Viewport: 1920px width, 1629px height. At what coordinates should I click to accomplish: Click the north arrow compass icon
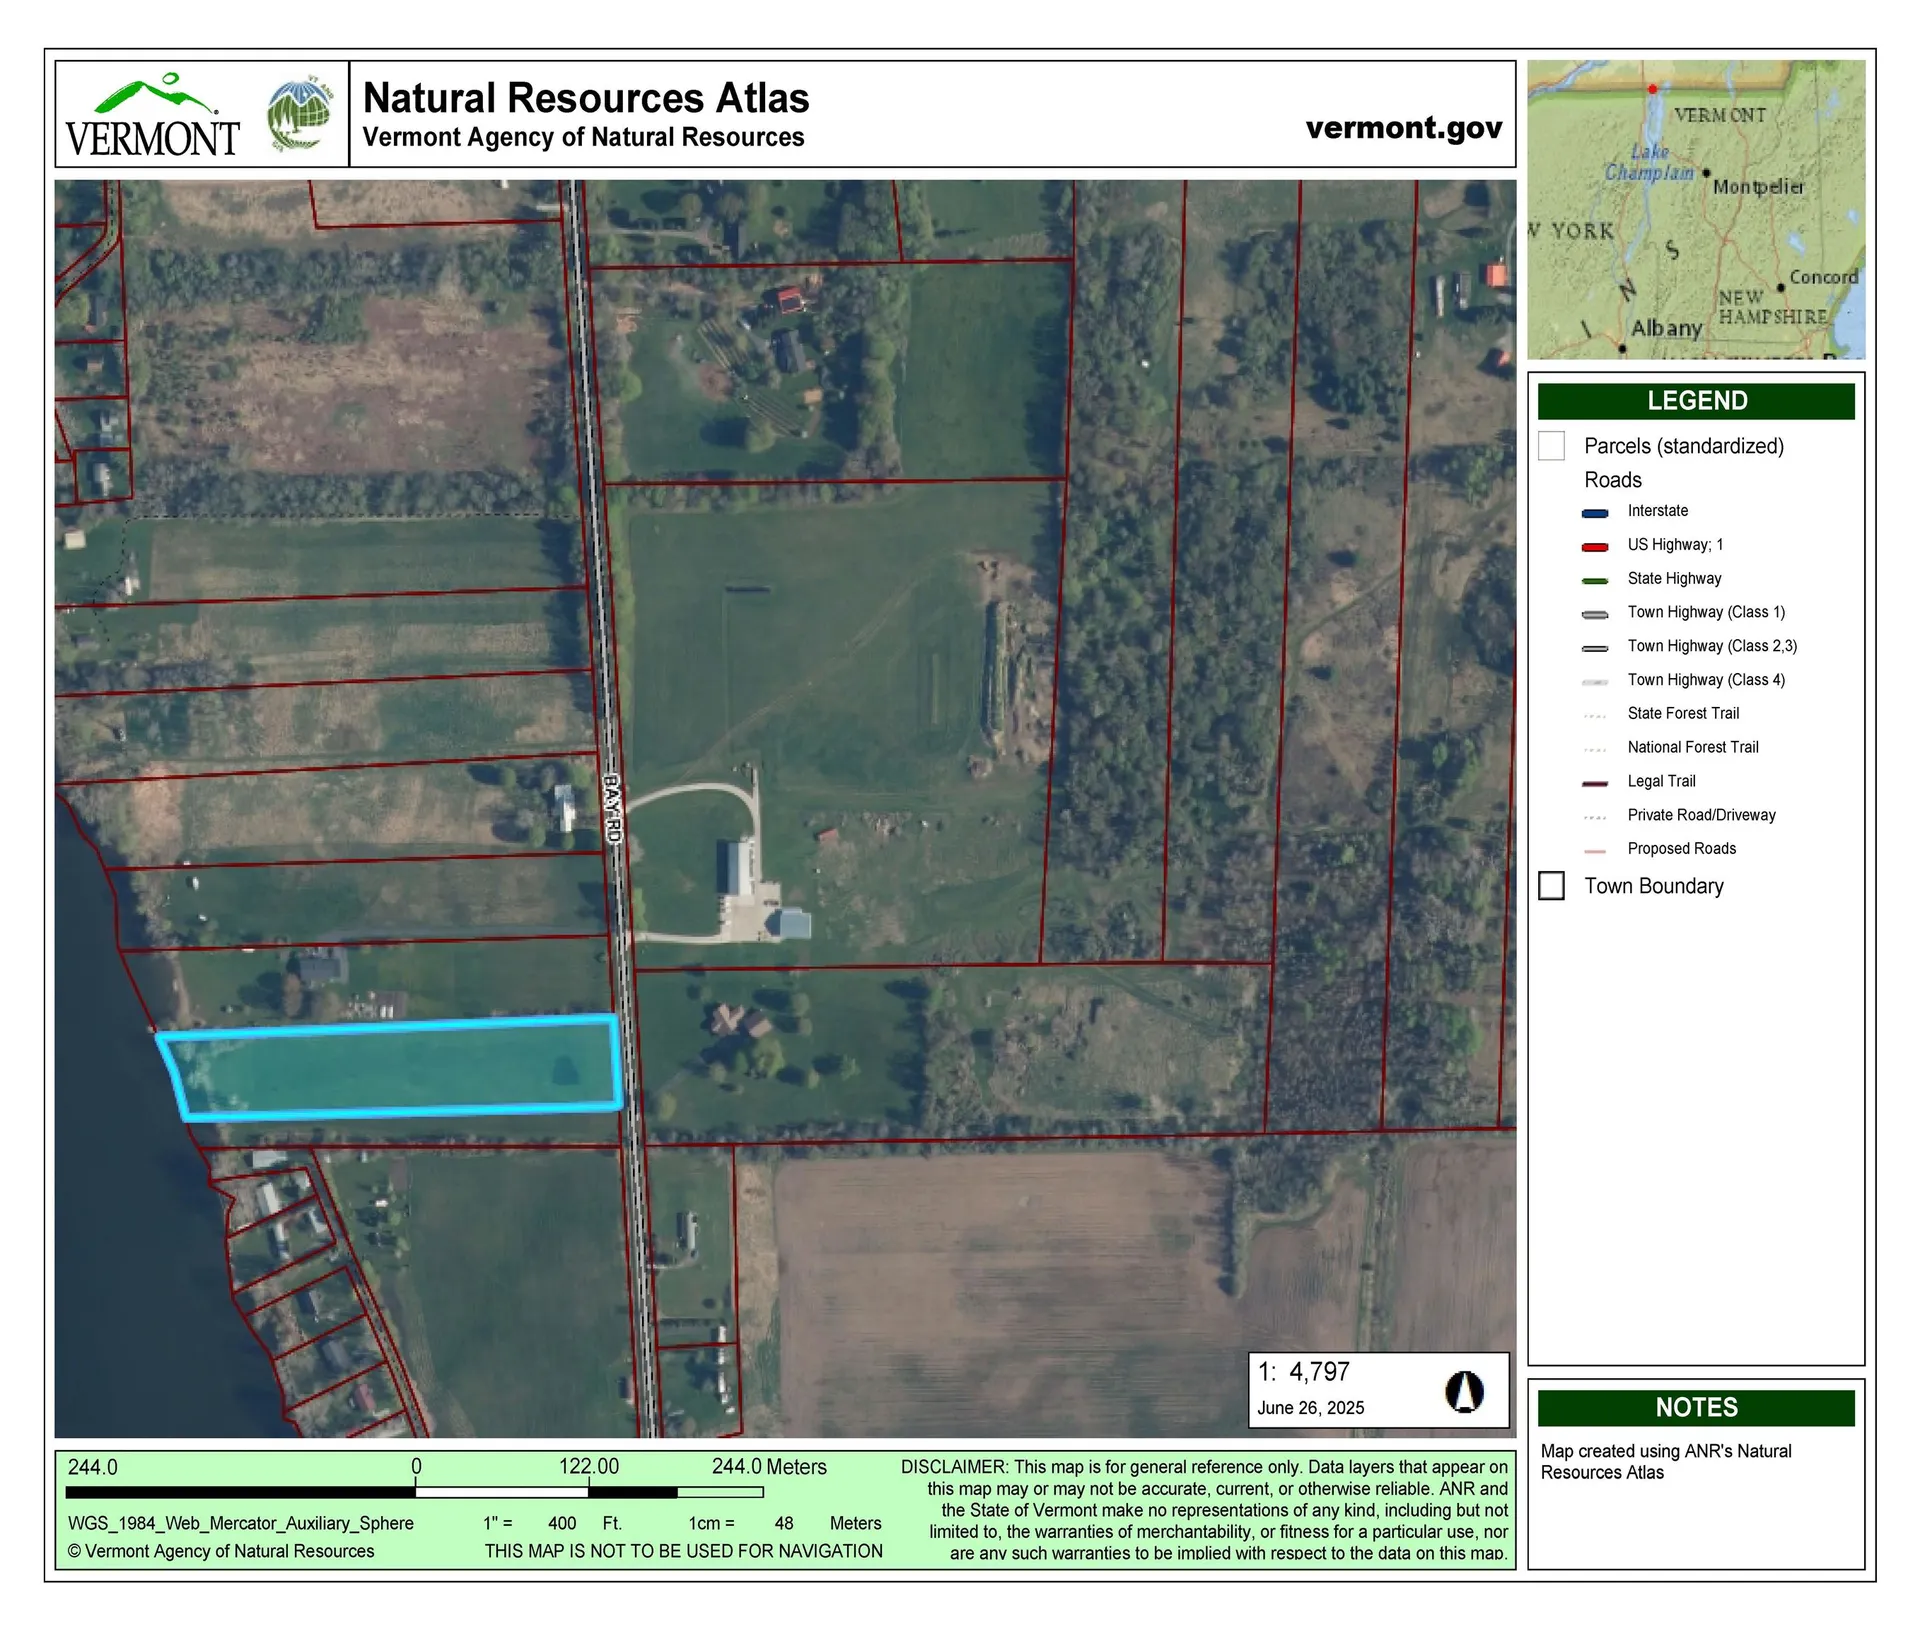point(1464,1389)
